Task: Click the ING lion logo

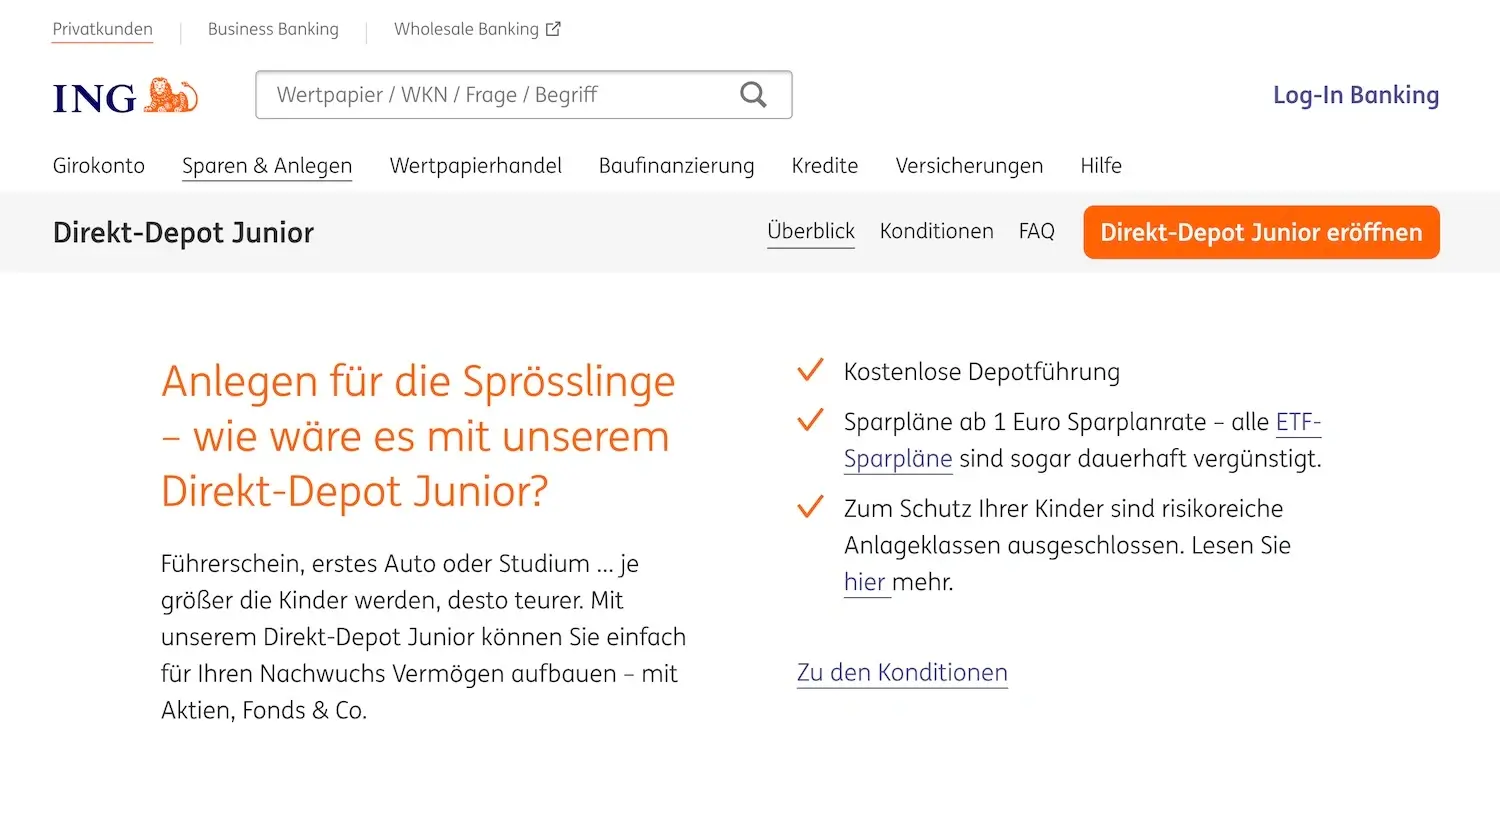Action: pos(171,95)
